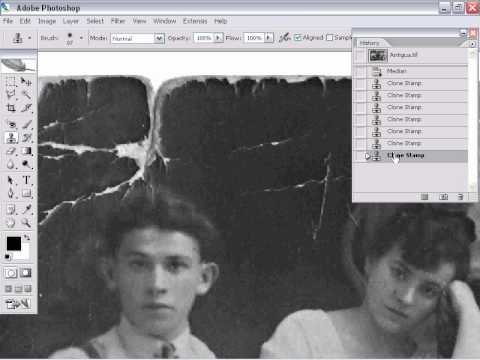Select the Pen tool
Image resolution: width=480 pixels, height=360 pixels.
[x=11, y=193]
